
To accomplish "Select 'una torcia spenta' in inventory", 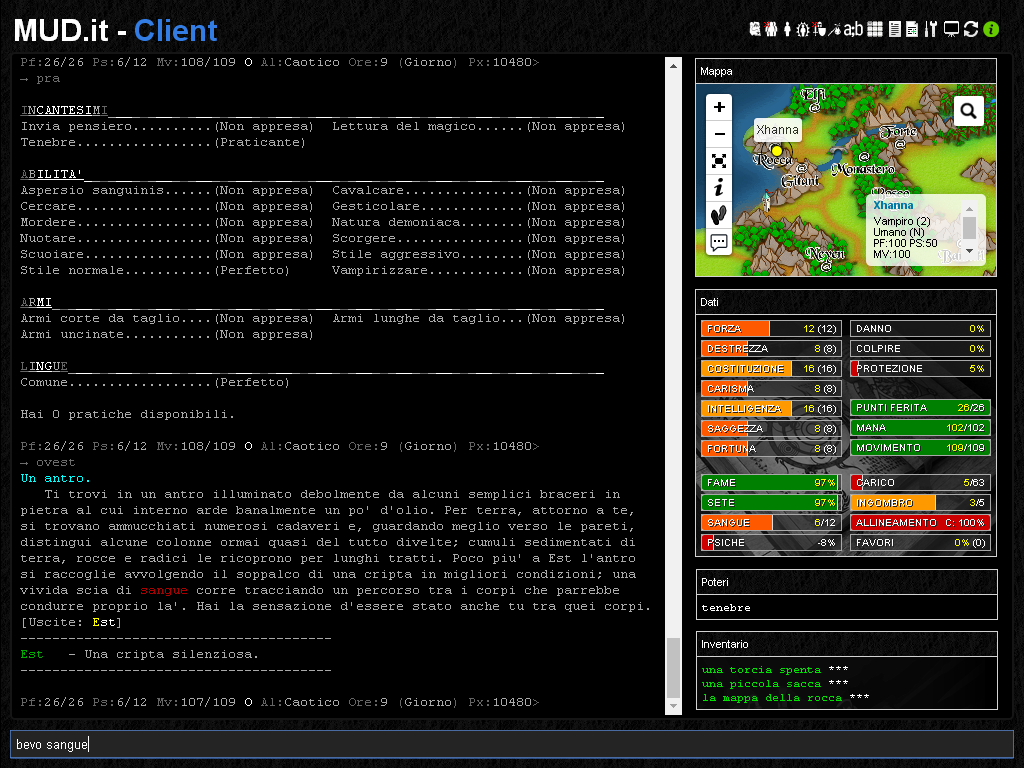I will 761,670.
